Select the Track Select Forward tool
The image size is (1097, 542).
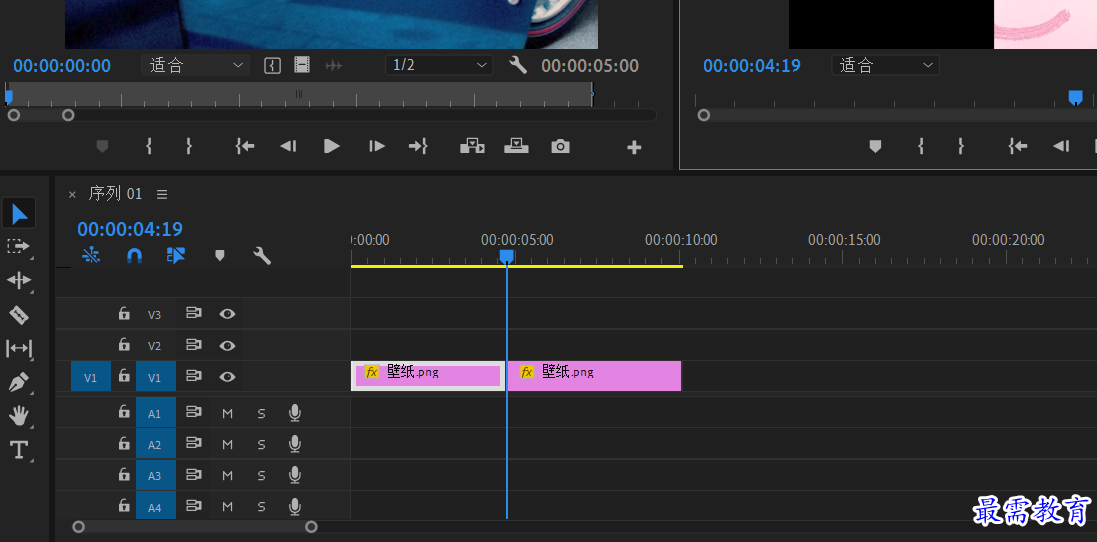[19, 246]
